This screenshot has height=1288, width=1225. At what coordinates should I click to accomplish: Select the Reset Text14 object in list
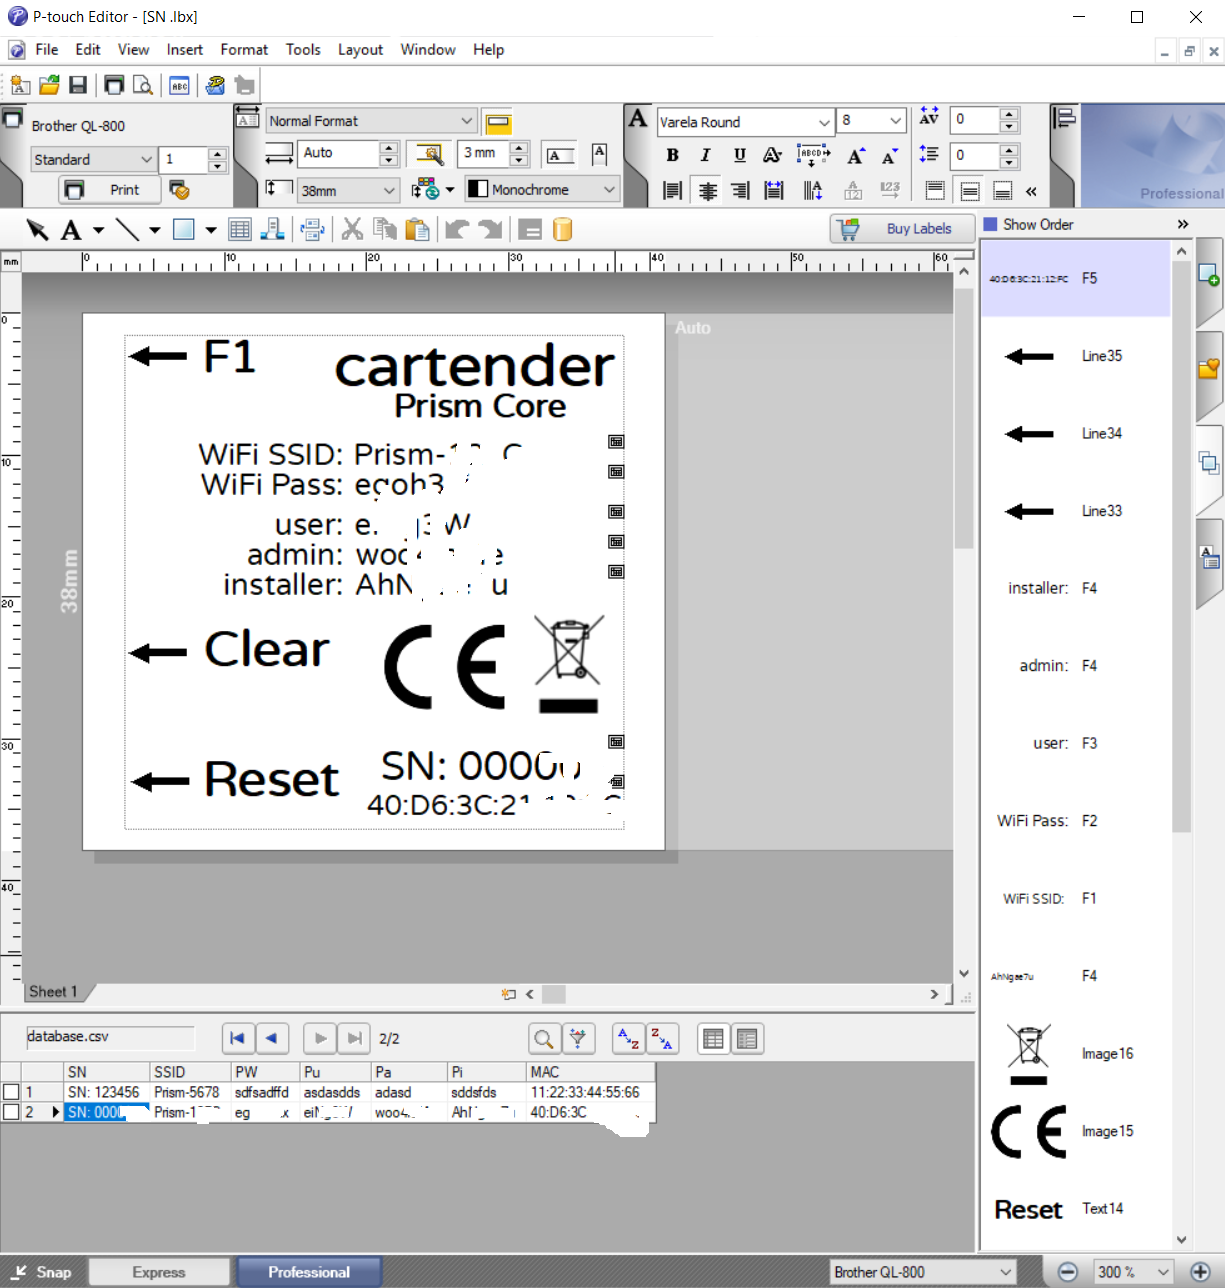click(1075, 1209)
